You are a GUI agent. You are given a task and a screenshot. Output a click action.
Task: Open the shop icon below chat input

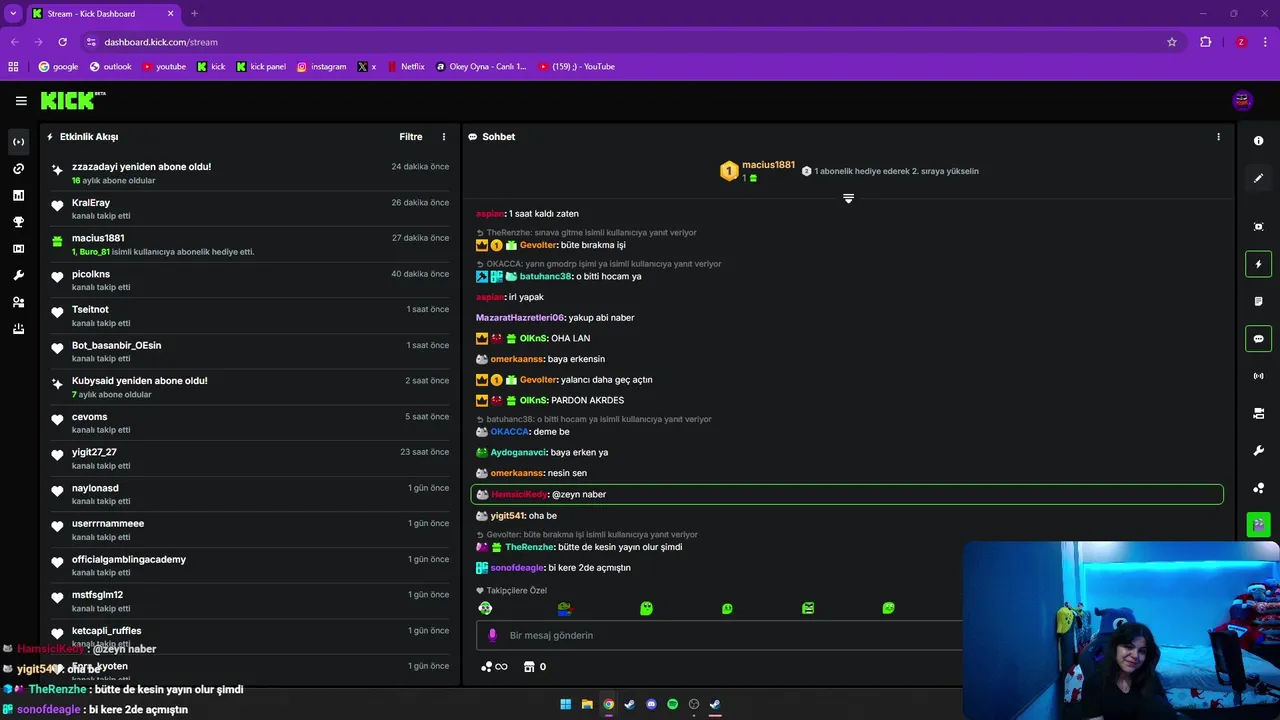[x=531, y=667]
